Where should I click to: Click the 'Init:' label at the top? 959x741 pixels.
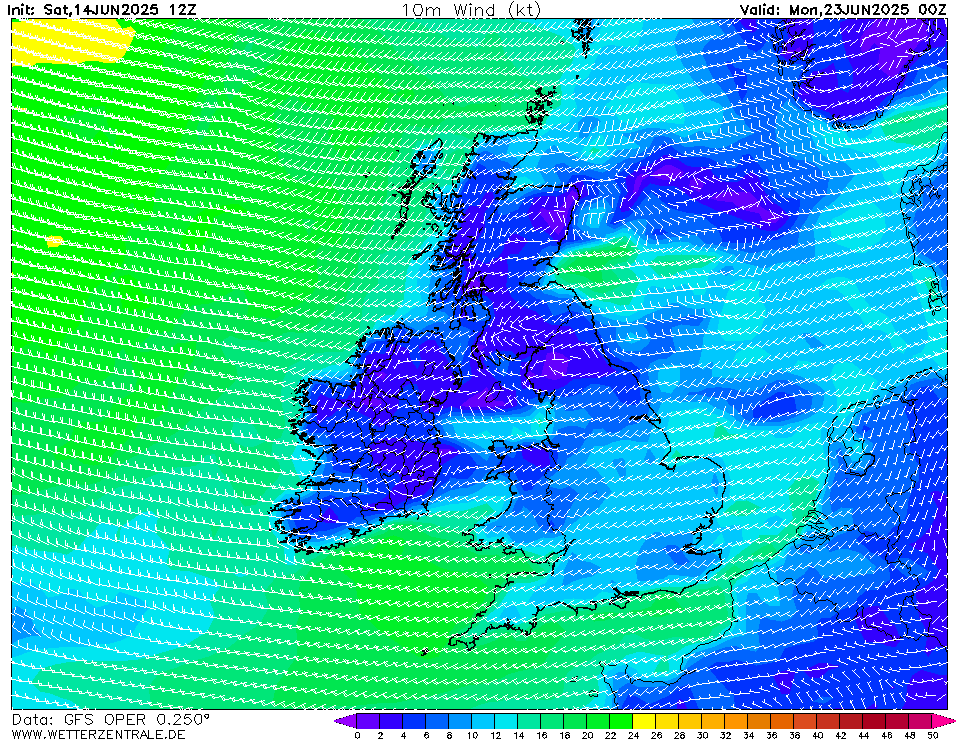(x=21, y=10)
